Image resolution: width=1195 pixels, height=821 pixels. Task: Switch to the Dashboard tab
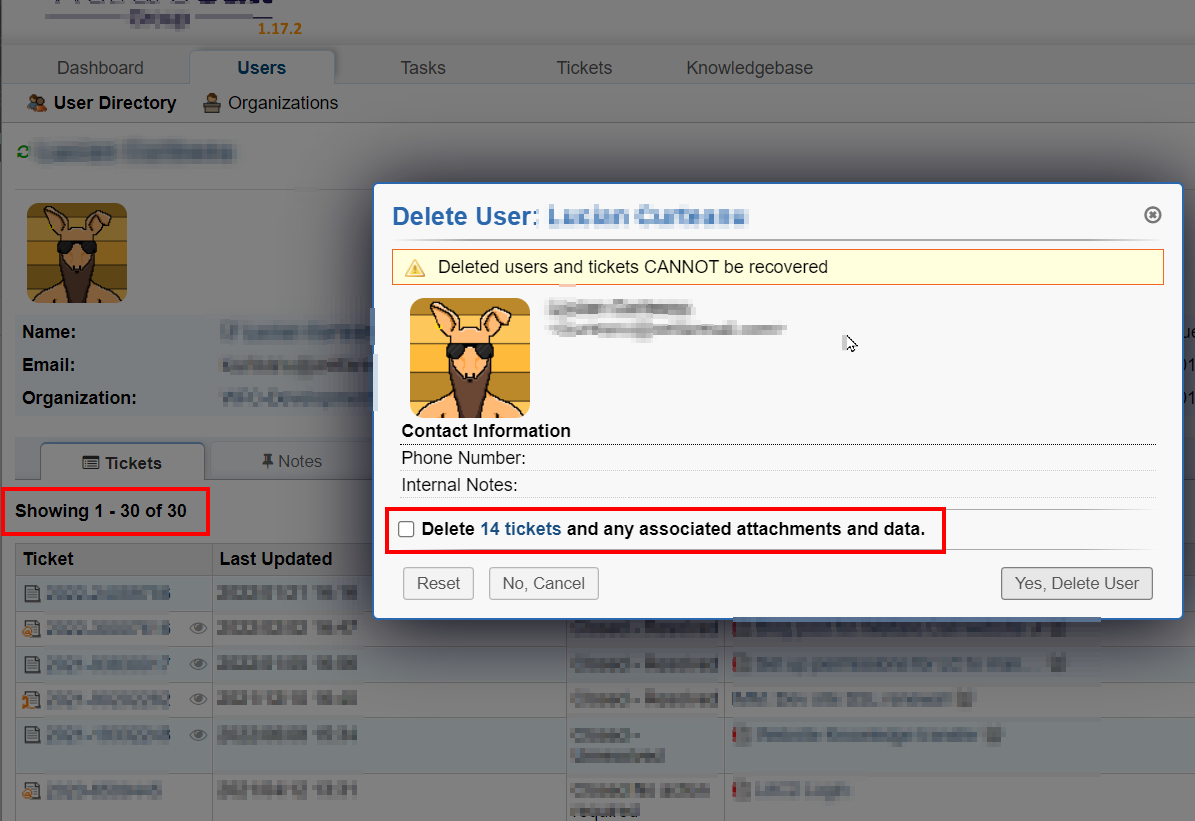pyautogui.click(x=100, y=68)
